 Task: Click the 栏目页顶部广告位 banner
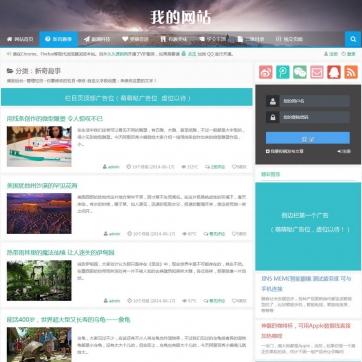(127, 97)
